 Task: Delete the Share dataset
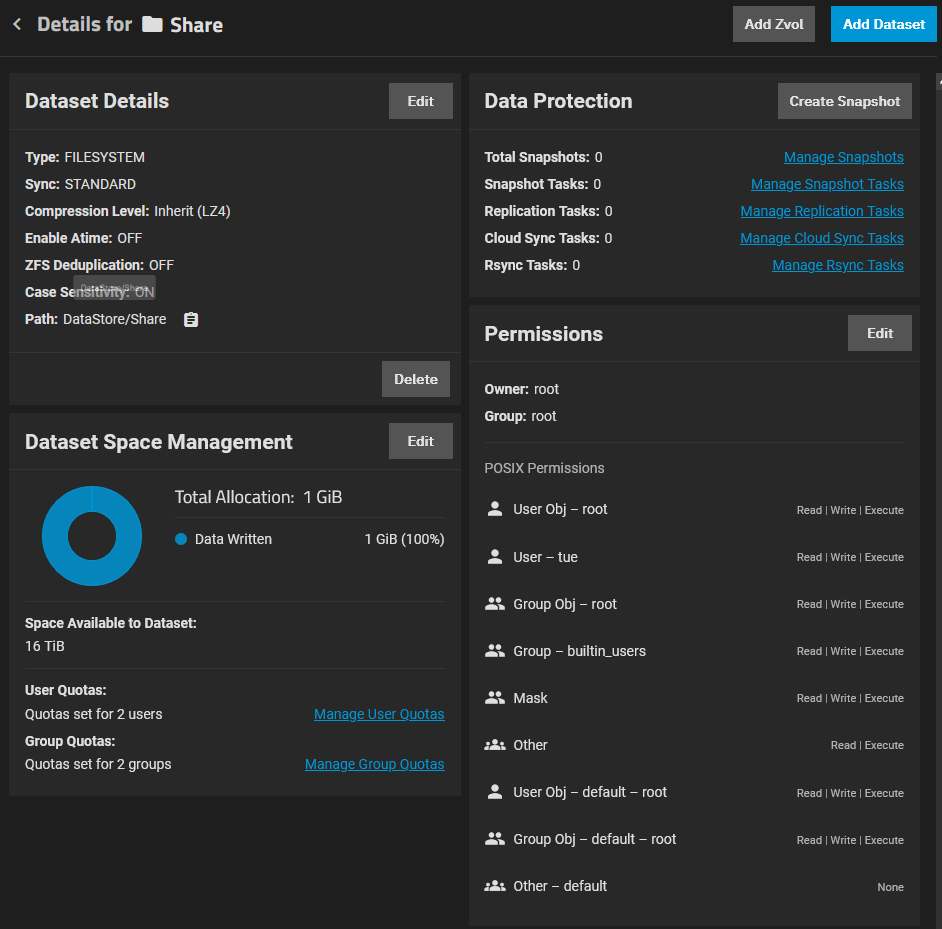point(416,379)
